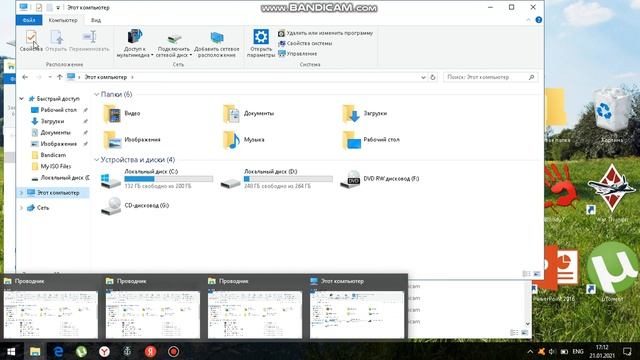
Task: Select the Документы folder icon
Action: pyautogui.click(x=231, y=114)
